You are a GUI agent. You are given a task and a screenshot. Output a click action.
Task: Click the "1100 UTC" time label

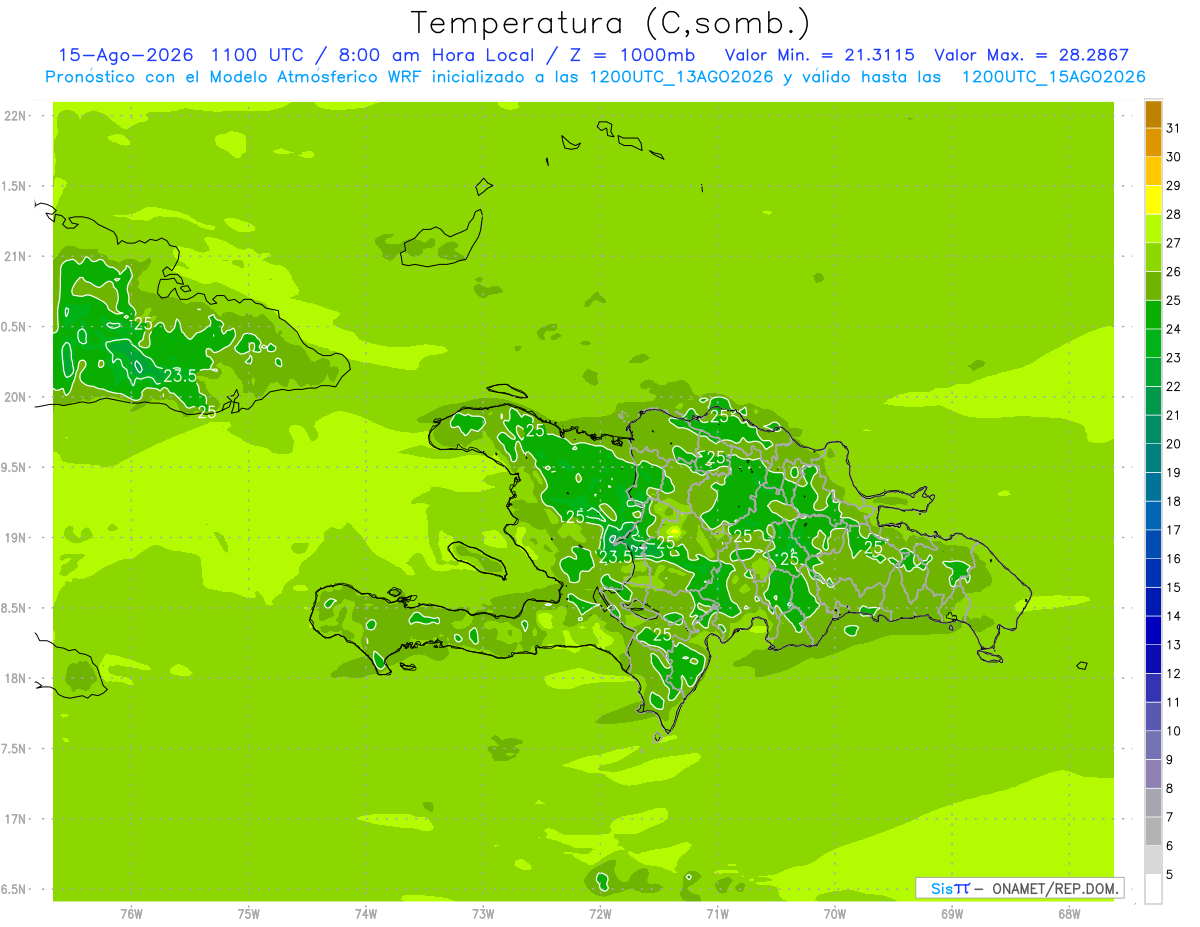[257, 55]
